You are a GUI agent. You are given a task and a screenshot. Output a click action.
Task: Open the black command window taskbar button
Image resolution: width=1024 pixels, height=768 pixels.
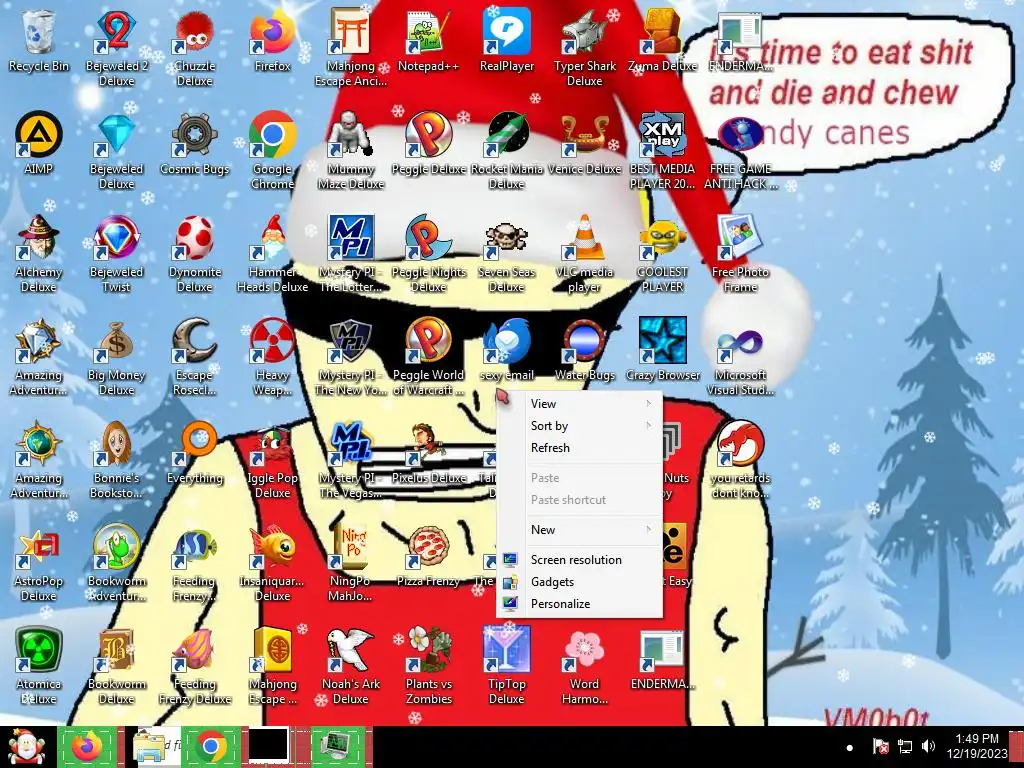[x=268, y=746]
